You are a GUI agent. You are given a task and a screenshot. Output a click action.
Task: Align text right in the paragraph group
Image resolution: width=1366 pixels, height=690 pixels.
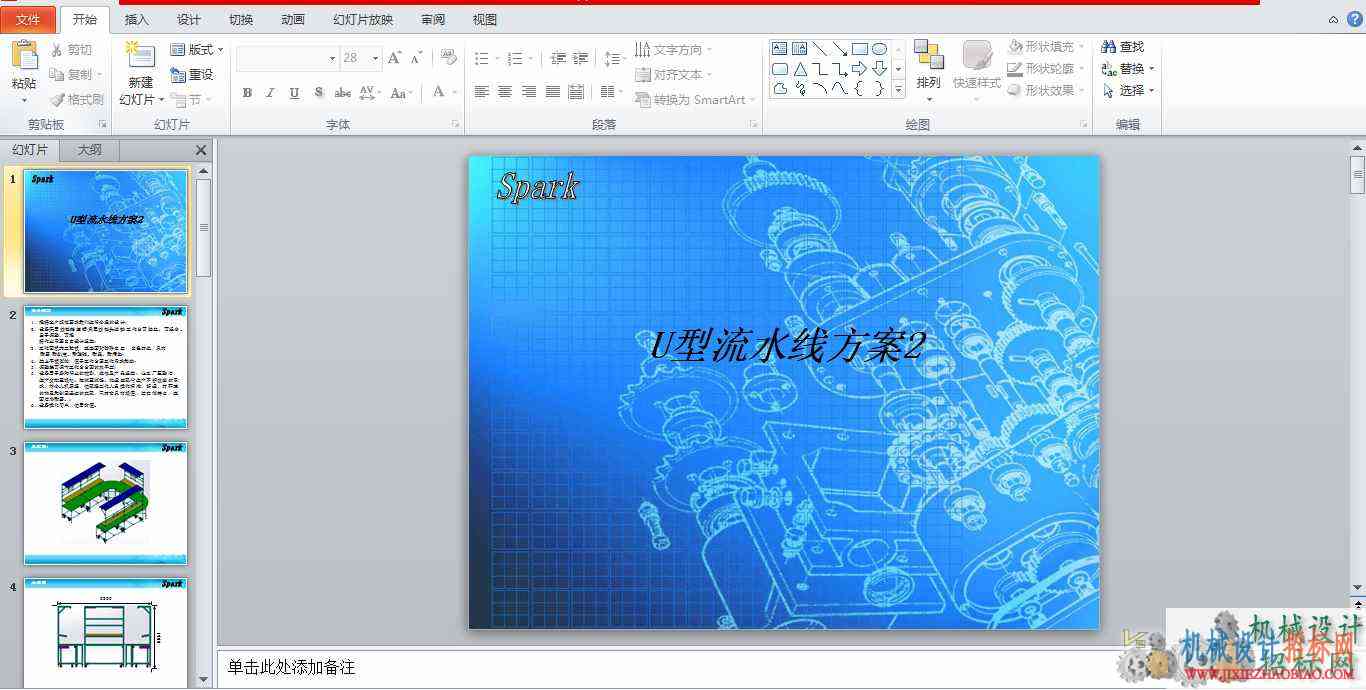coord(529,92)
